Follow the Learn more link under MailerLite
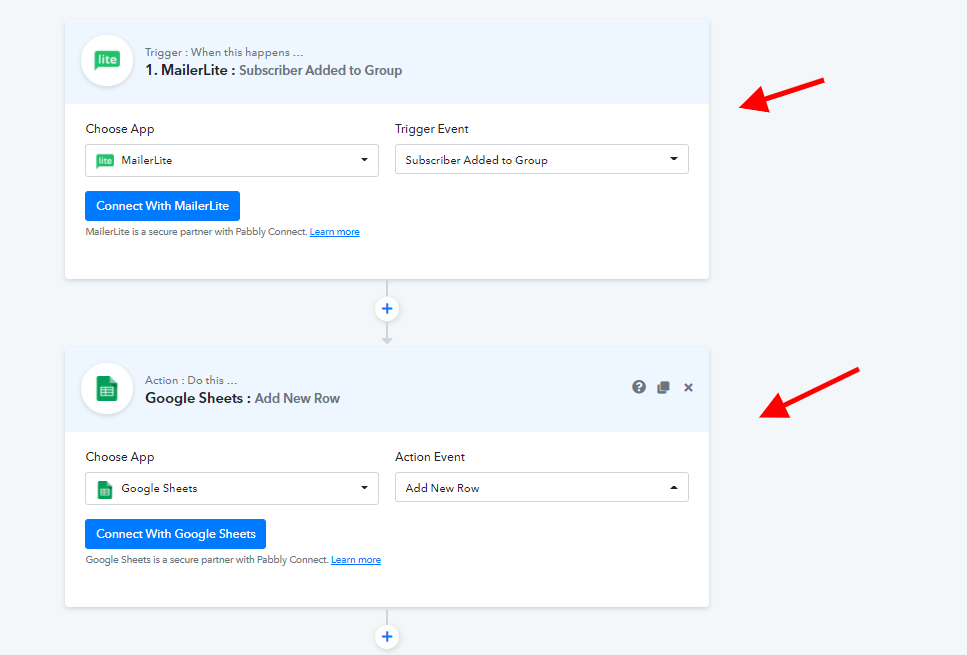This screenshot has height=655, width=967. 334,232
